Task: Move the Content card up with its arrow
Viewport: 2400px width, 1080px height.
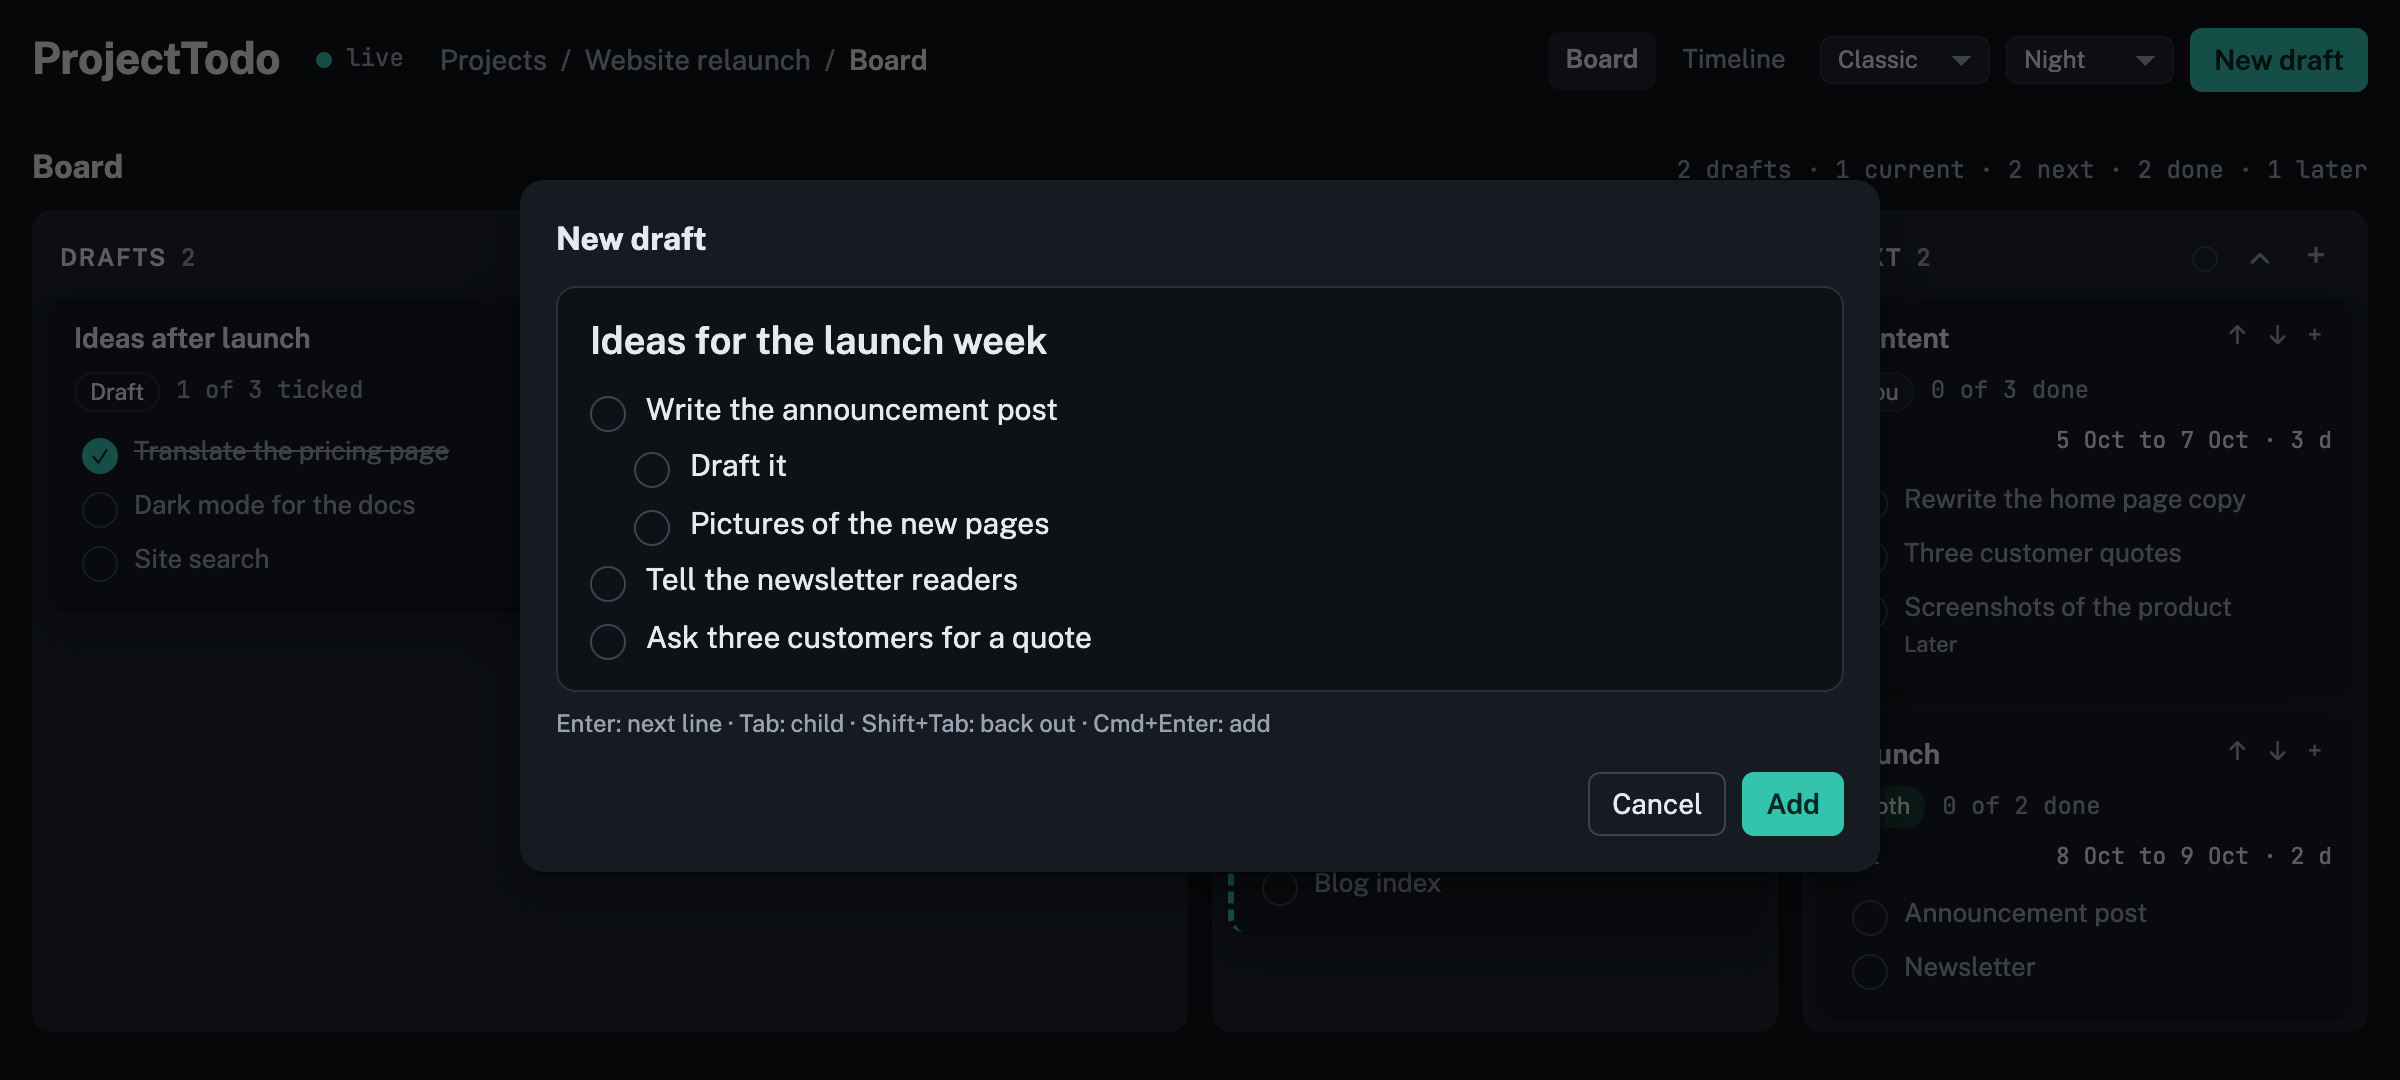Action: coord(2237,335)
